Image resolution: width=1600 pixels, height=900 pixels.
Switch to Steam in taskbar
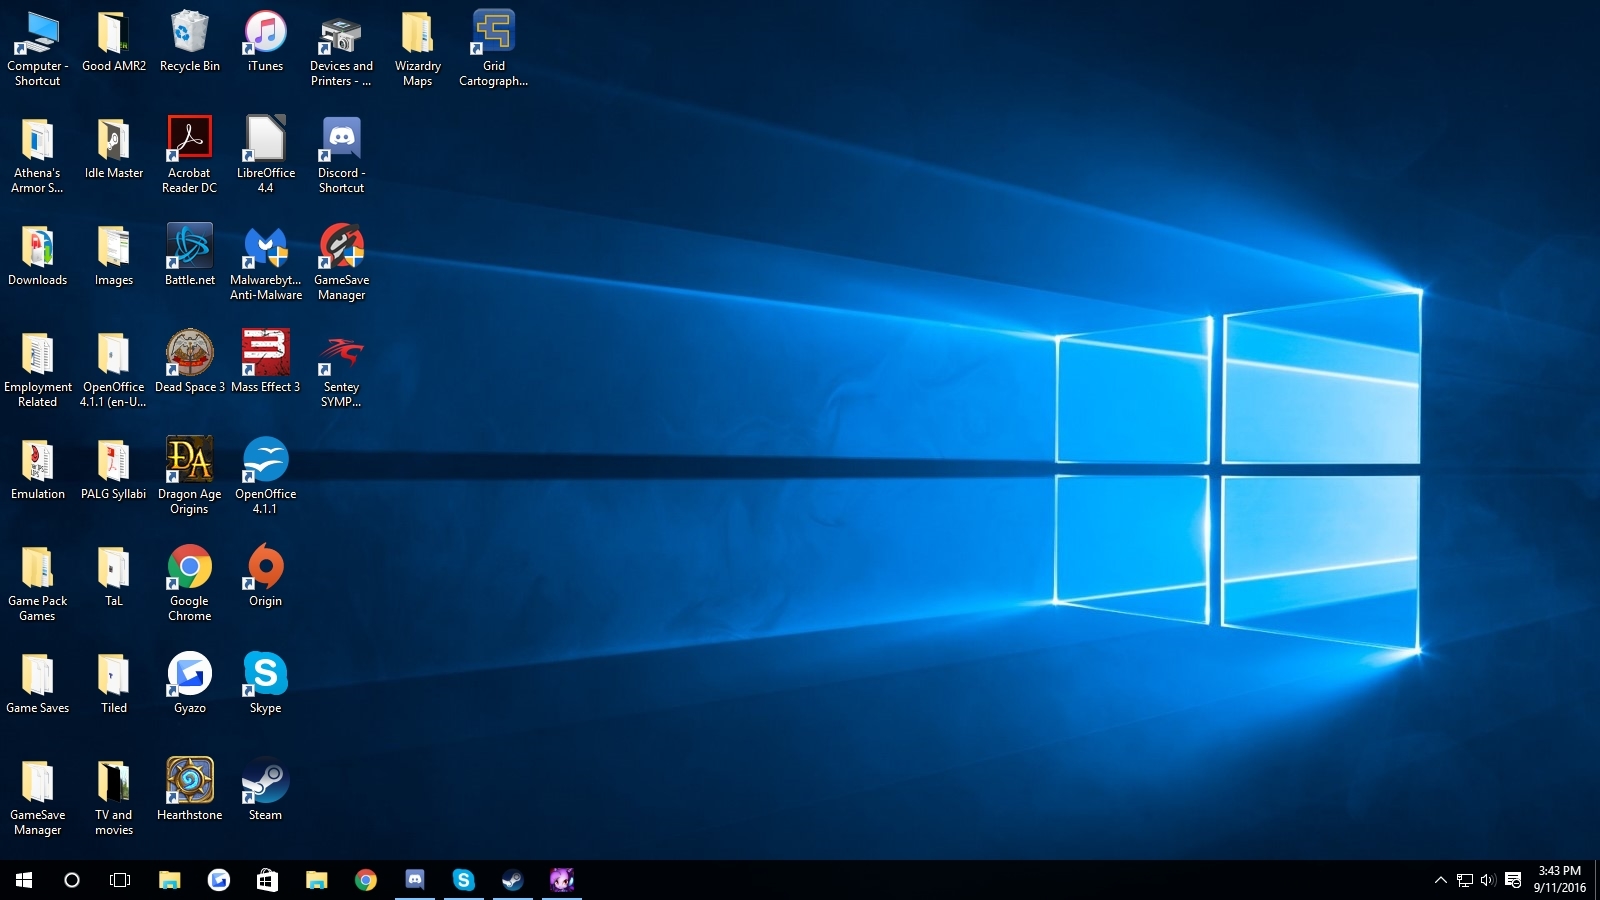coord(513,880)
